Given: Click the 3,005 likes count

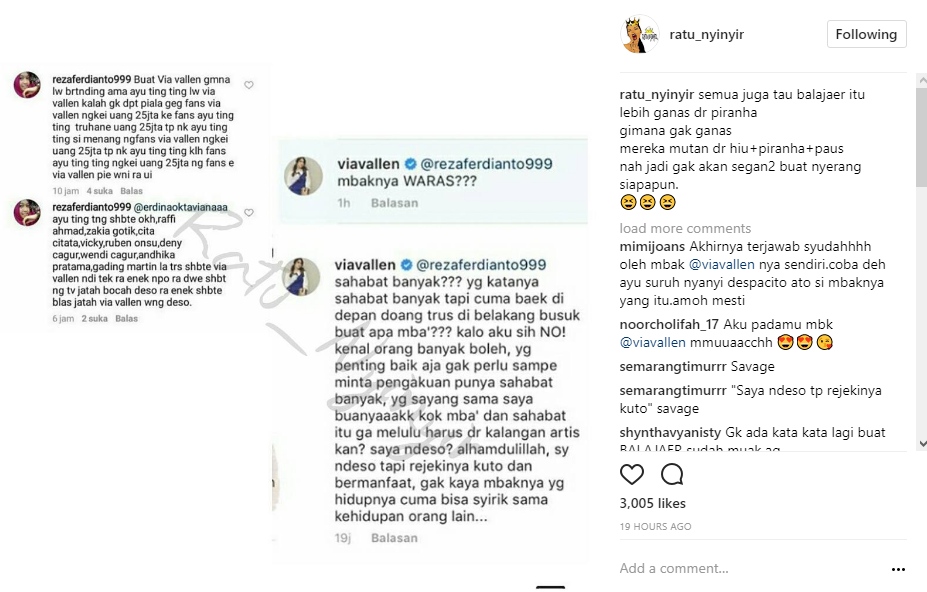Looking at the screenshot, I should [x=653, y=503].
